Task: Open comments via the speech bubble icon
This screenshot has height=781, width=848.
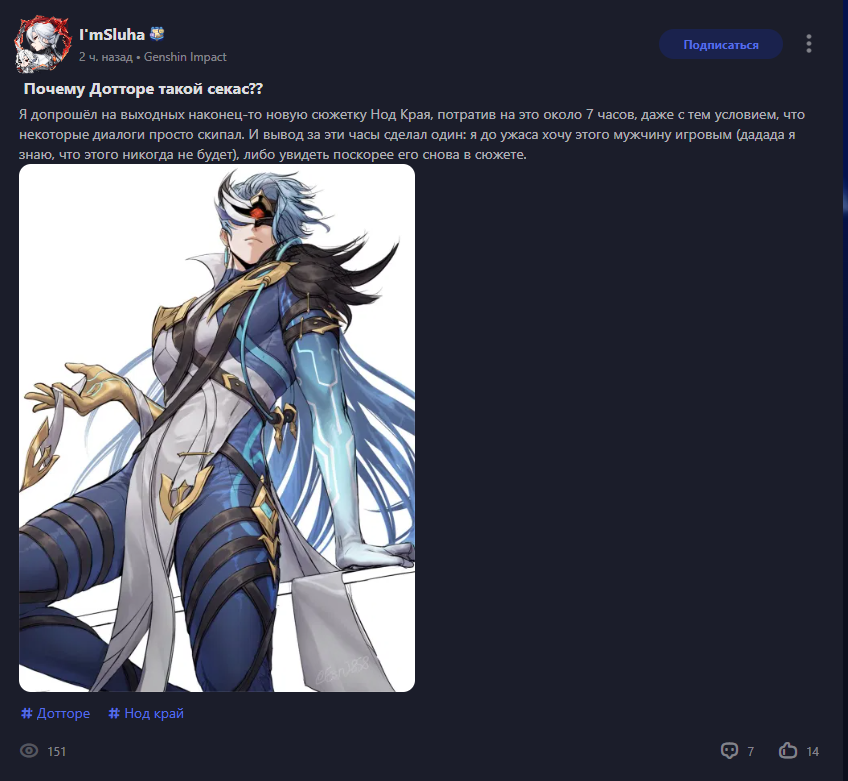Action: coord(730,751)
